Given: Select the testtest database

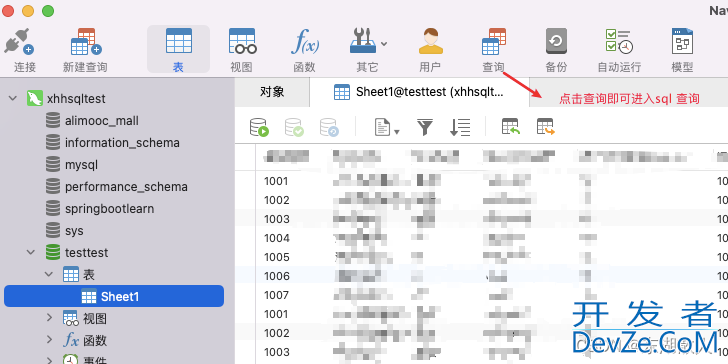Looking at the screenshot, I should pos(86,253).
